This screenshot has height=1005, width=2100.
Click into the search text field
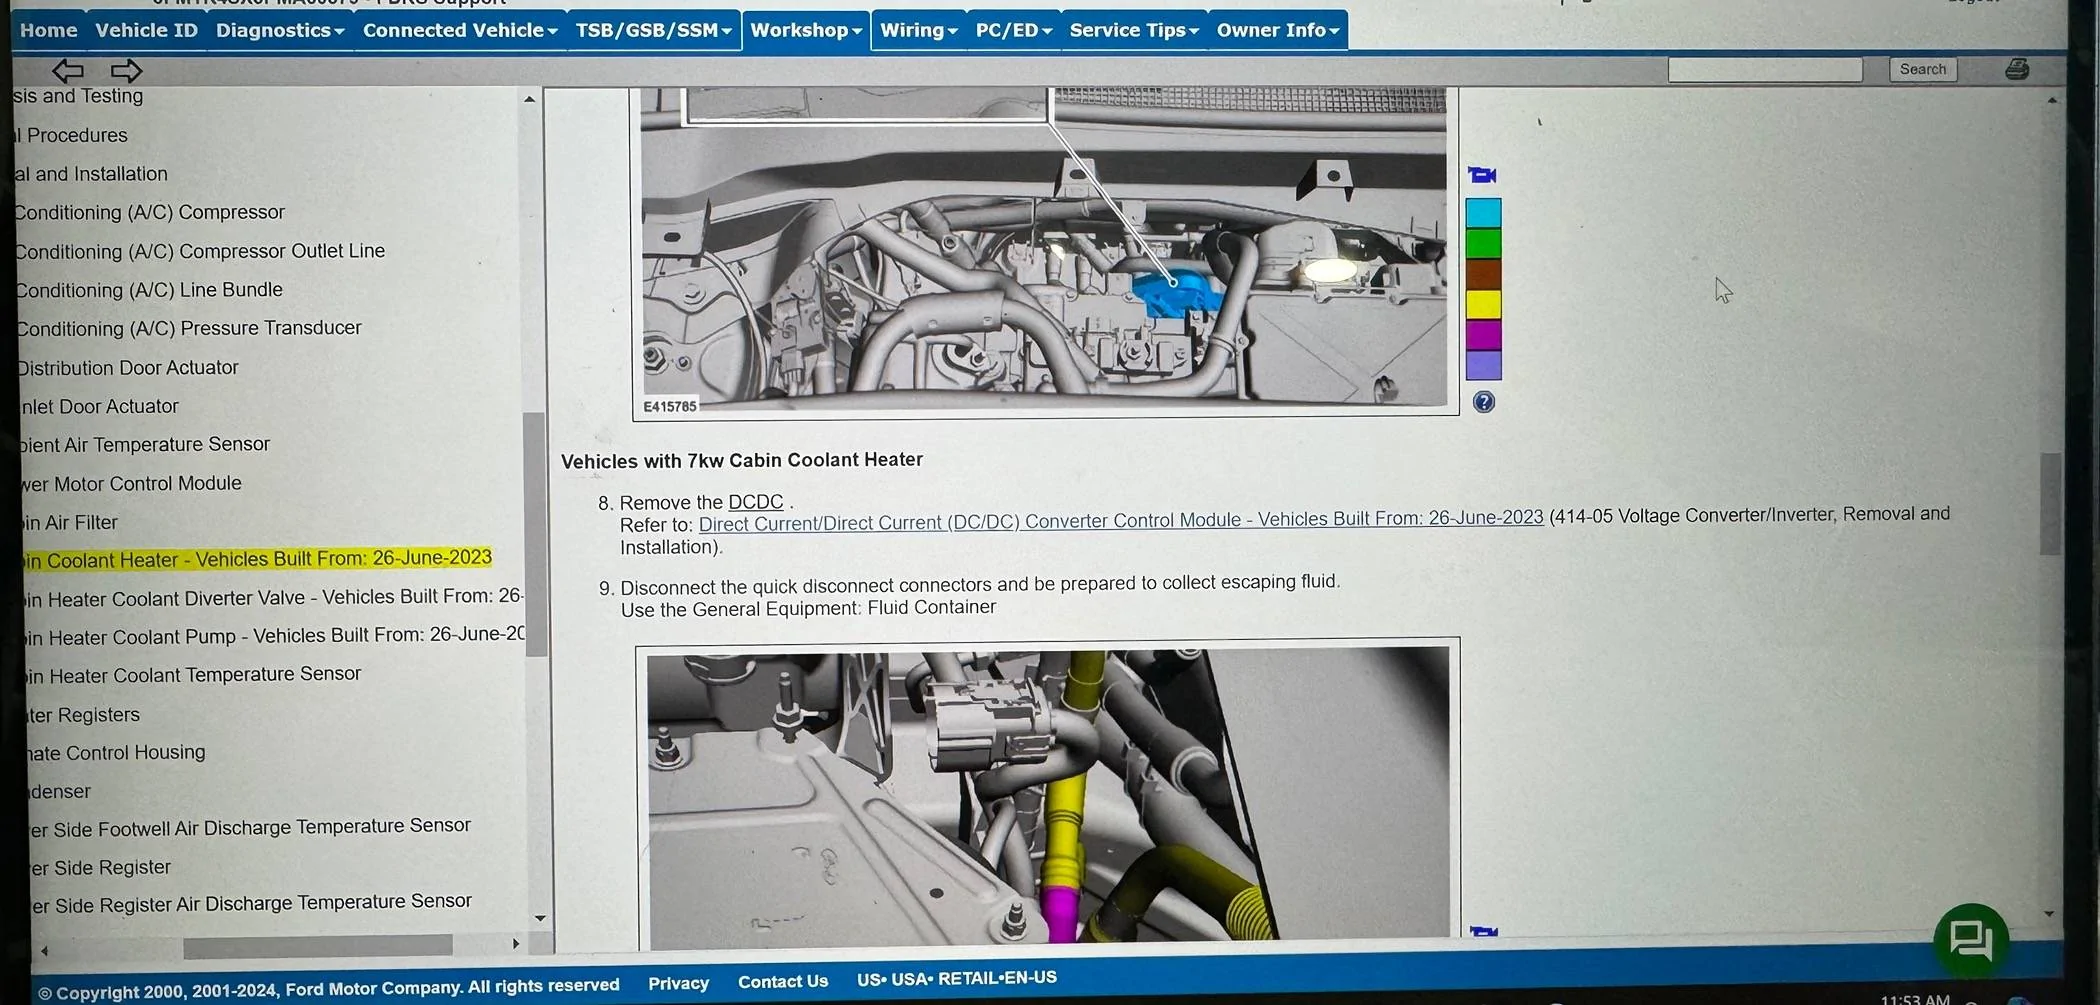(1765, 69)
